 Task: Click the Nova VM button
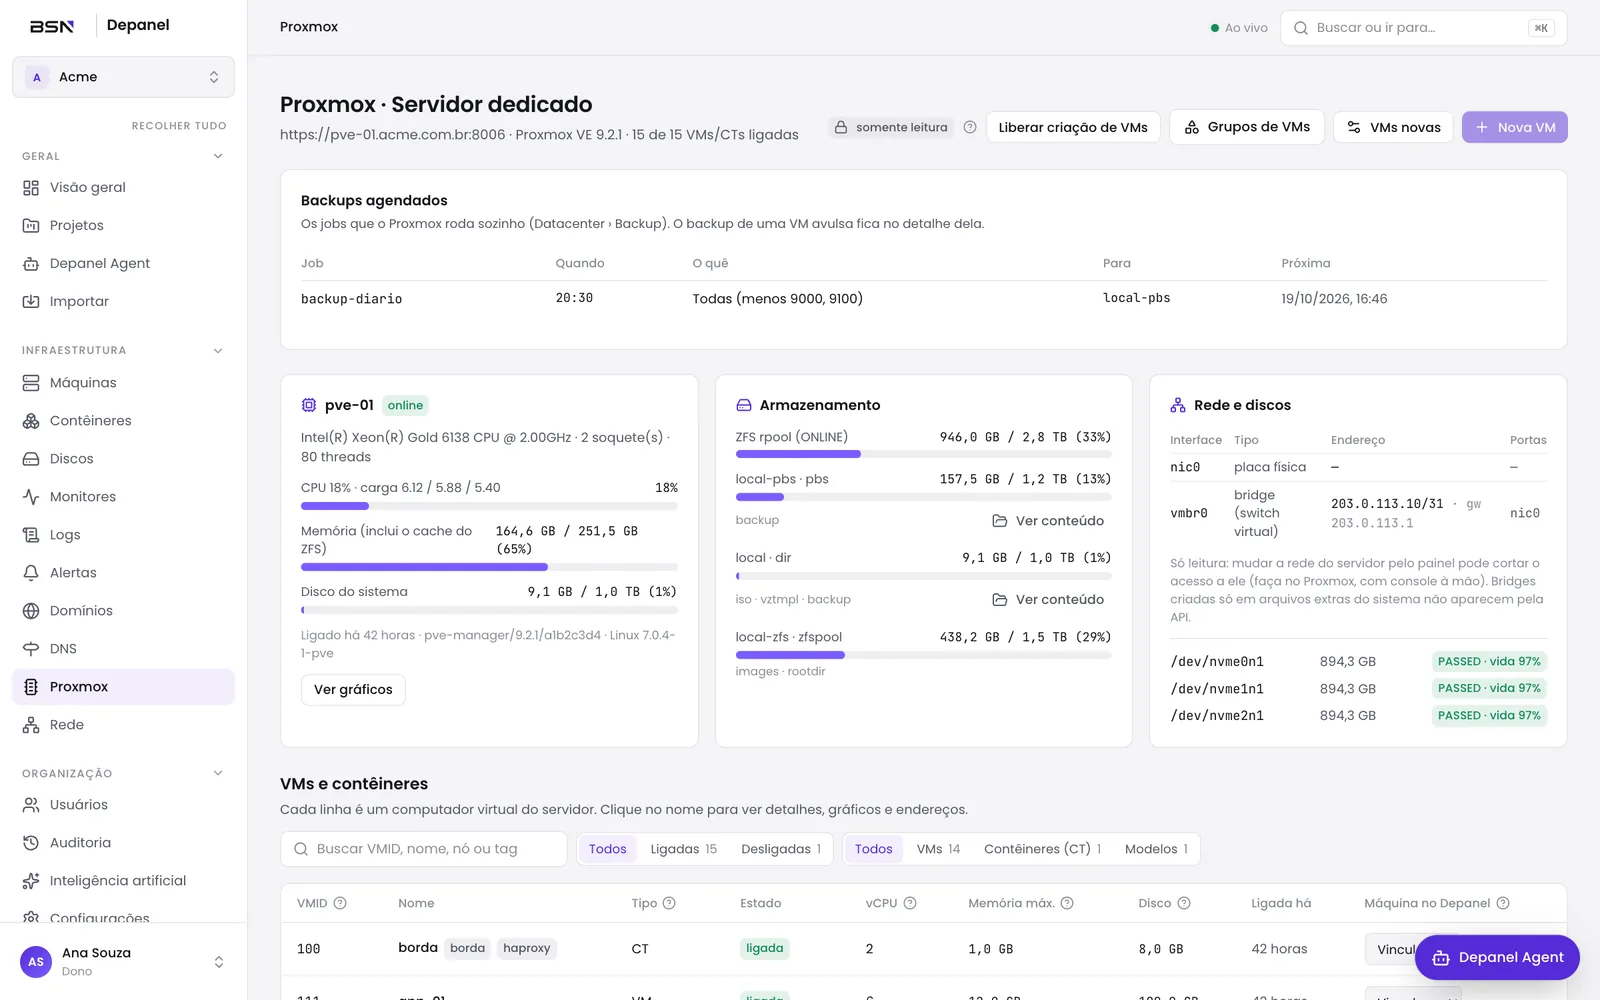click(1515, 127)
